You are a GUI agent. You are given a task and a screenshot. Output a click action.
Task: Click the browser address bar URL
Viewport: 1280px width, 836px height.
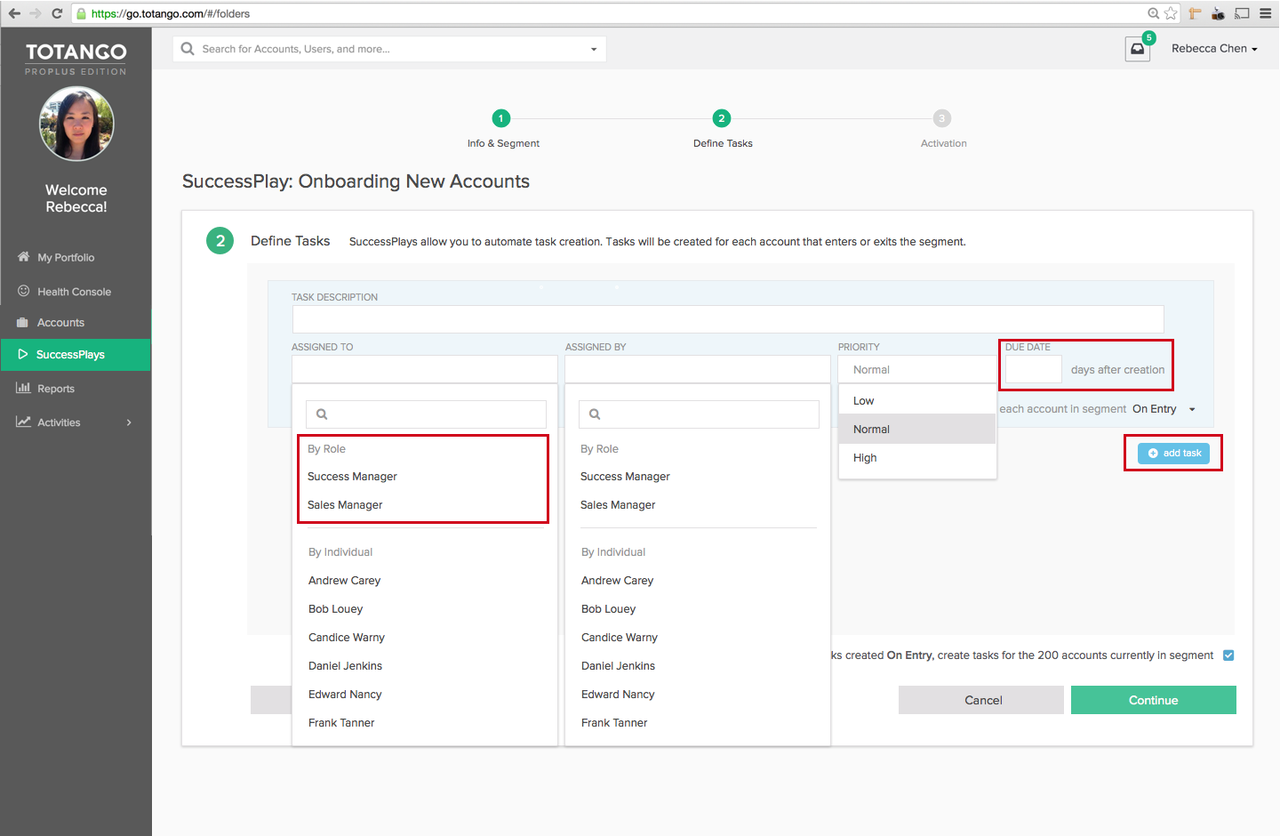[170, 14]
